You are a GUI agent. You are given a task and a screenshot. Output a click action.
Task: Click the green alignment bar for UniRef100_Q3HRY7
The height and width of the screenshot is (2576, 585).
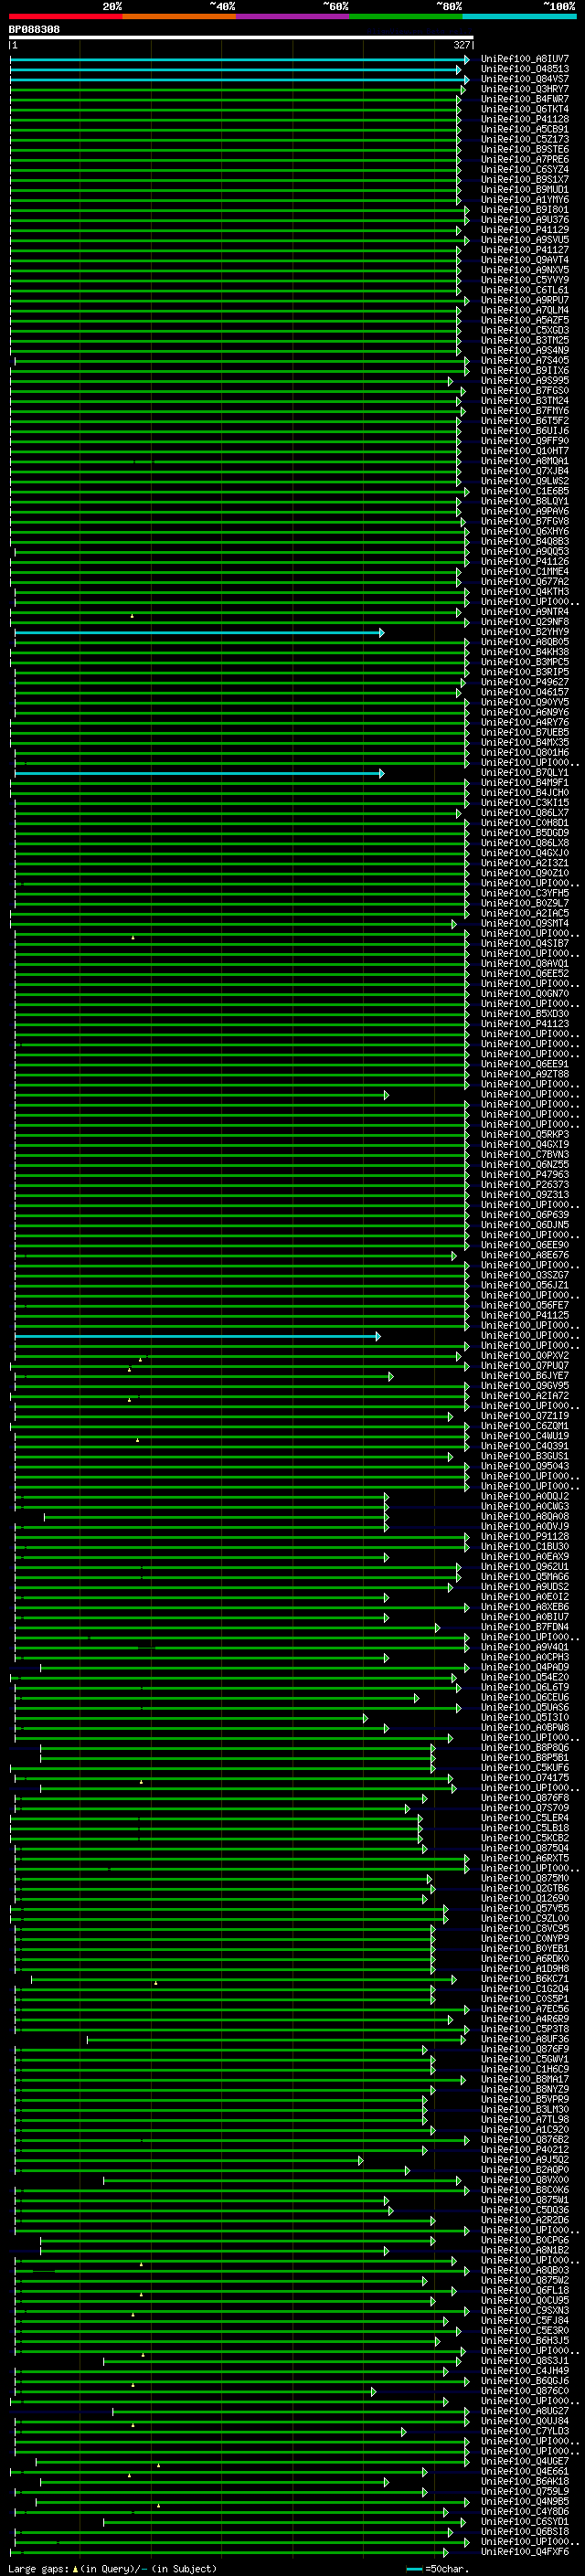tap(237, 90)
